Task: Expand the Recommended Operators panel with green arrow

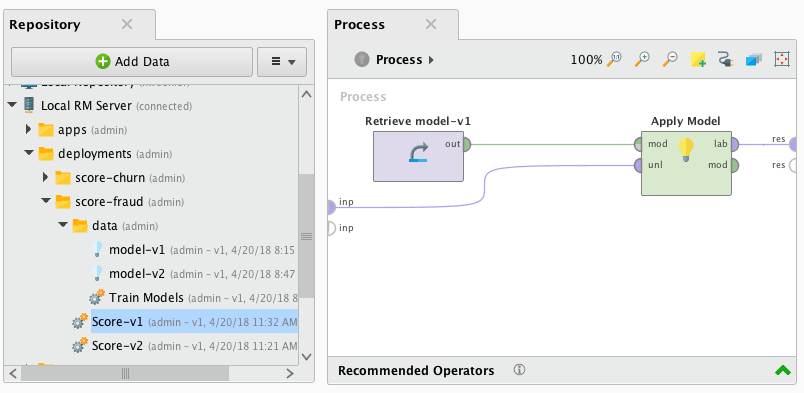Action: [782, 370]
